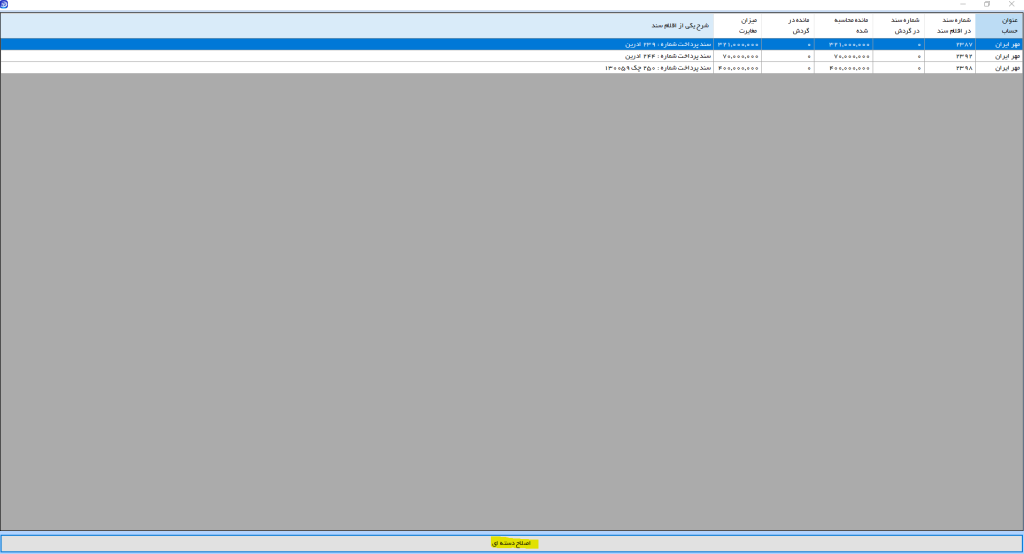Image resolution: width=1024 pixels, height=554 pixels.
Task: Restore the window using the title bar icon
Action: click(987, 4)
